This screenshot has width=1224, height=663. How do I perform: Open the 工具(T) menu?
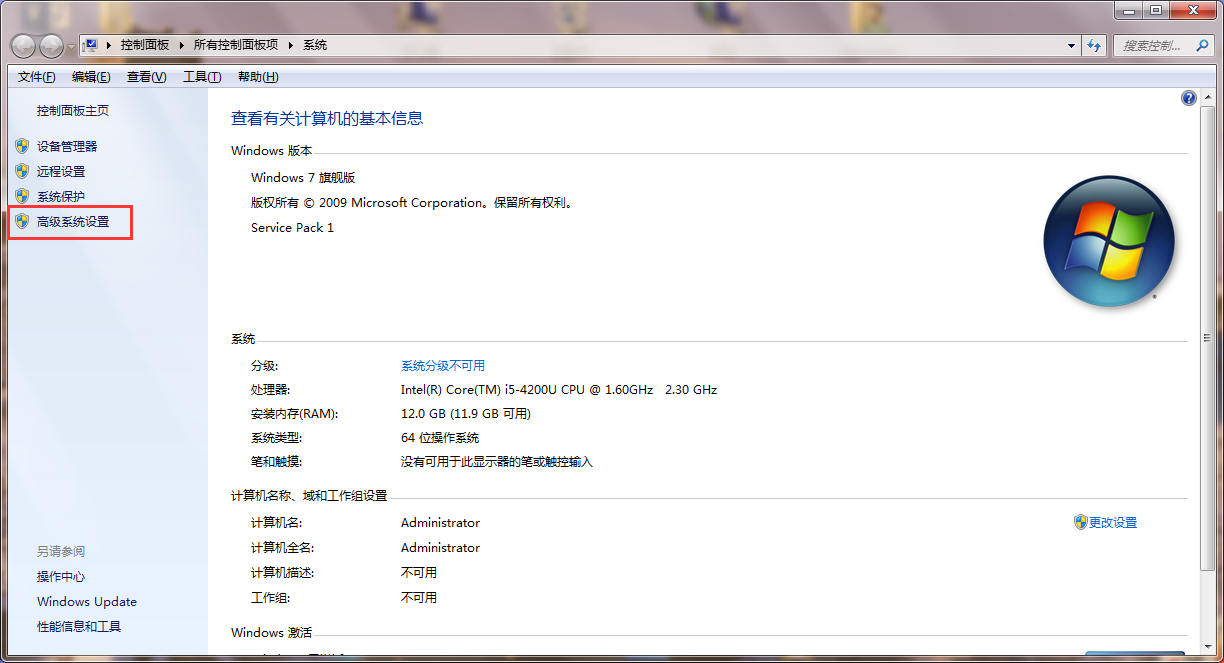pyautogui.click(x=202, y=77)
